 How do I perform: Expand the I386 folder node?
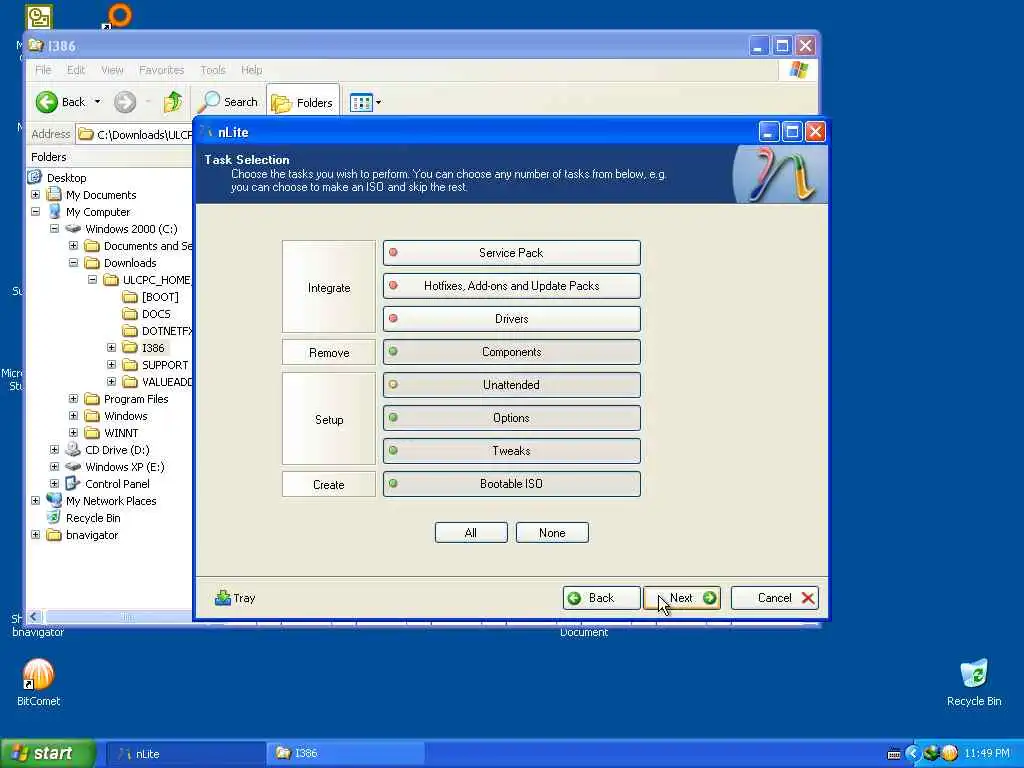(x=111, y=347)
